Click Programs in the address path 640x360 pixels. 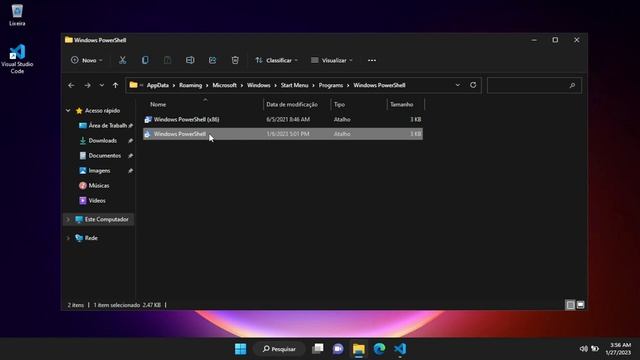click(x=331, y=85)
